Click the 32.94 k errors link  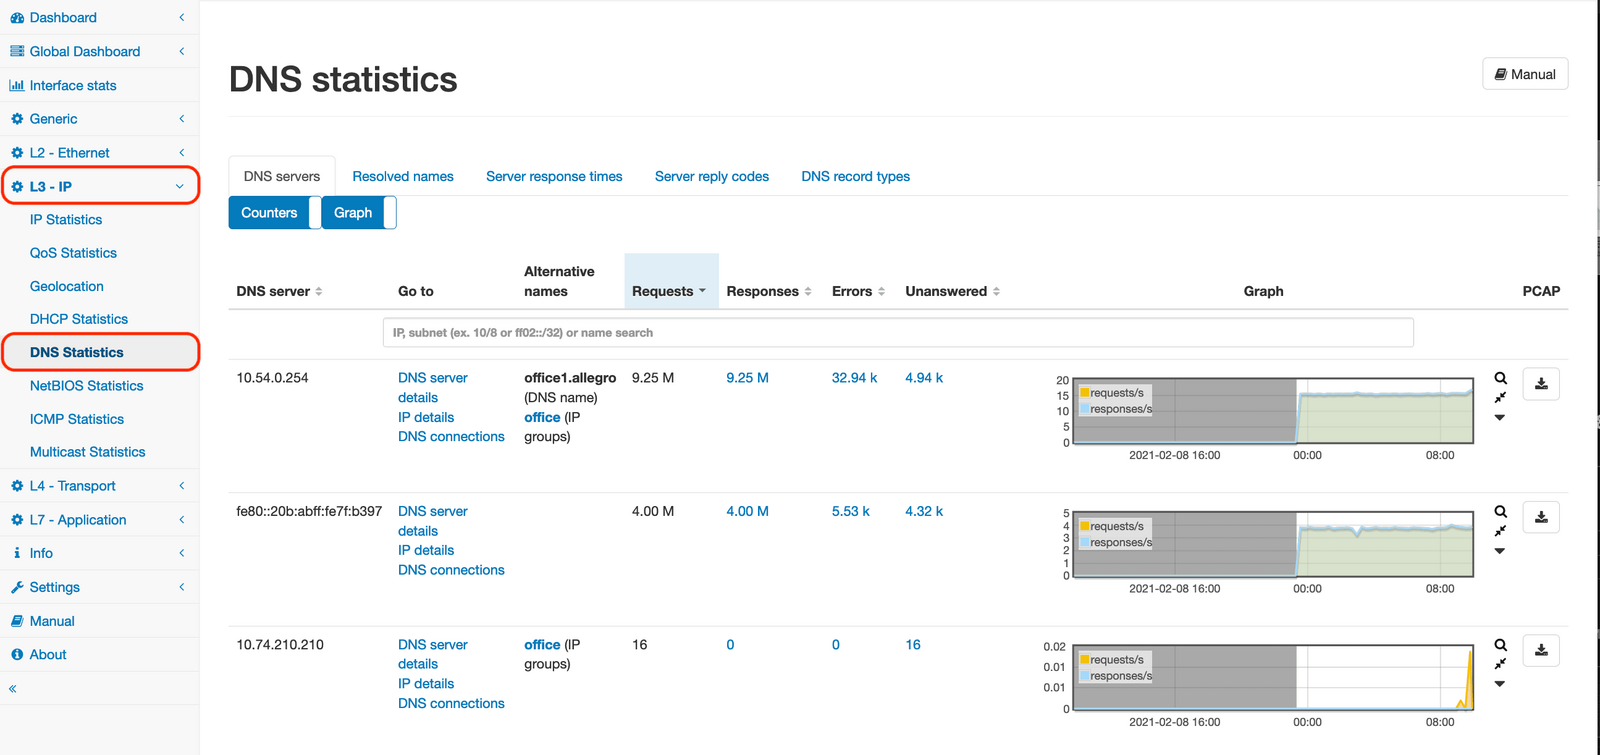point(854,378)
